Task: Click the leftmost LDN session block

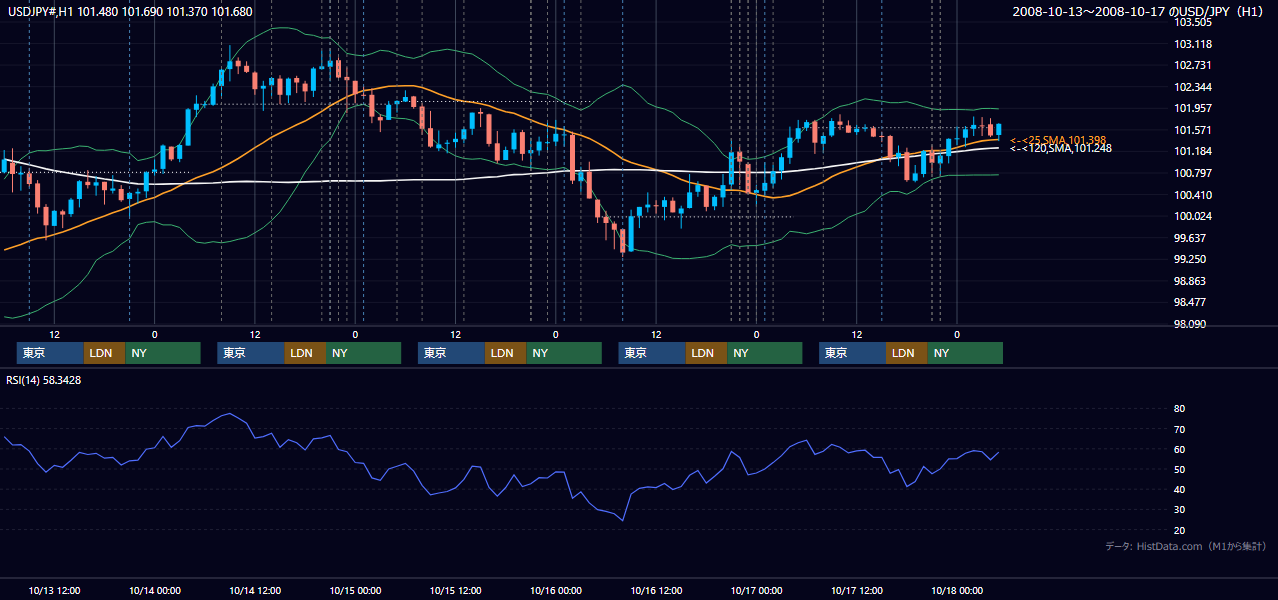Action: pos(104,353)
